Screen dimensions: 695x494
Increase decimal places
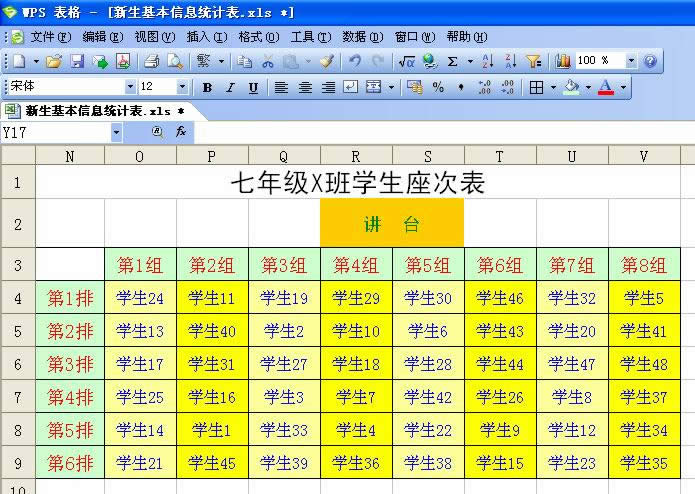484,87
